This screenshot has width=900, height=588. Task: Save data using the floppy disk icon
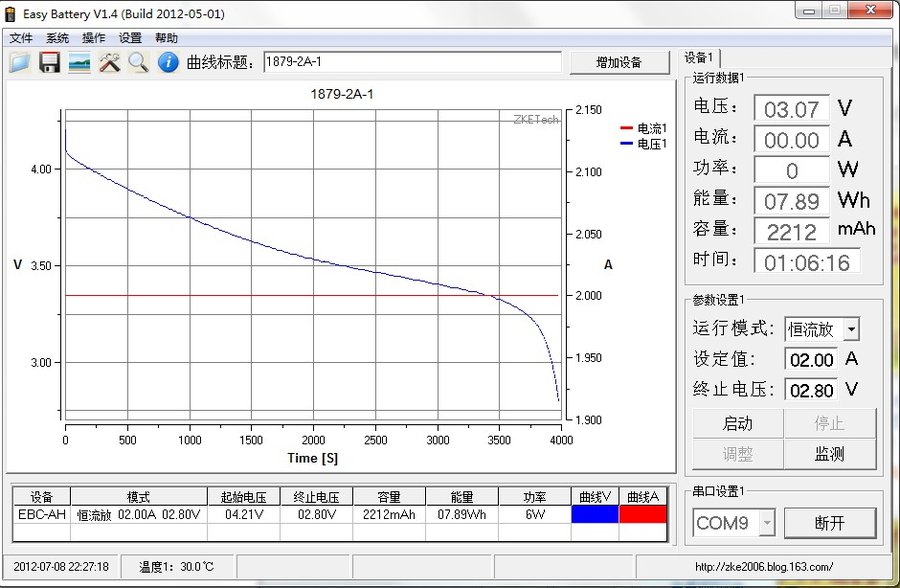(50, 62)
